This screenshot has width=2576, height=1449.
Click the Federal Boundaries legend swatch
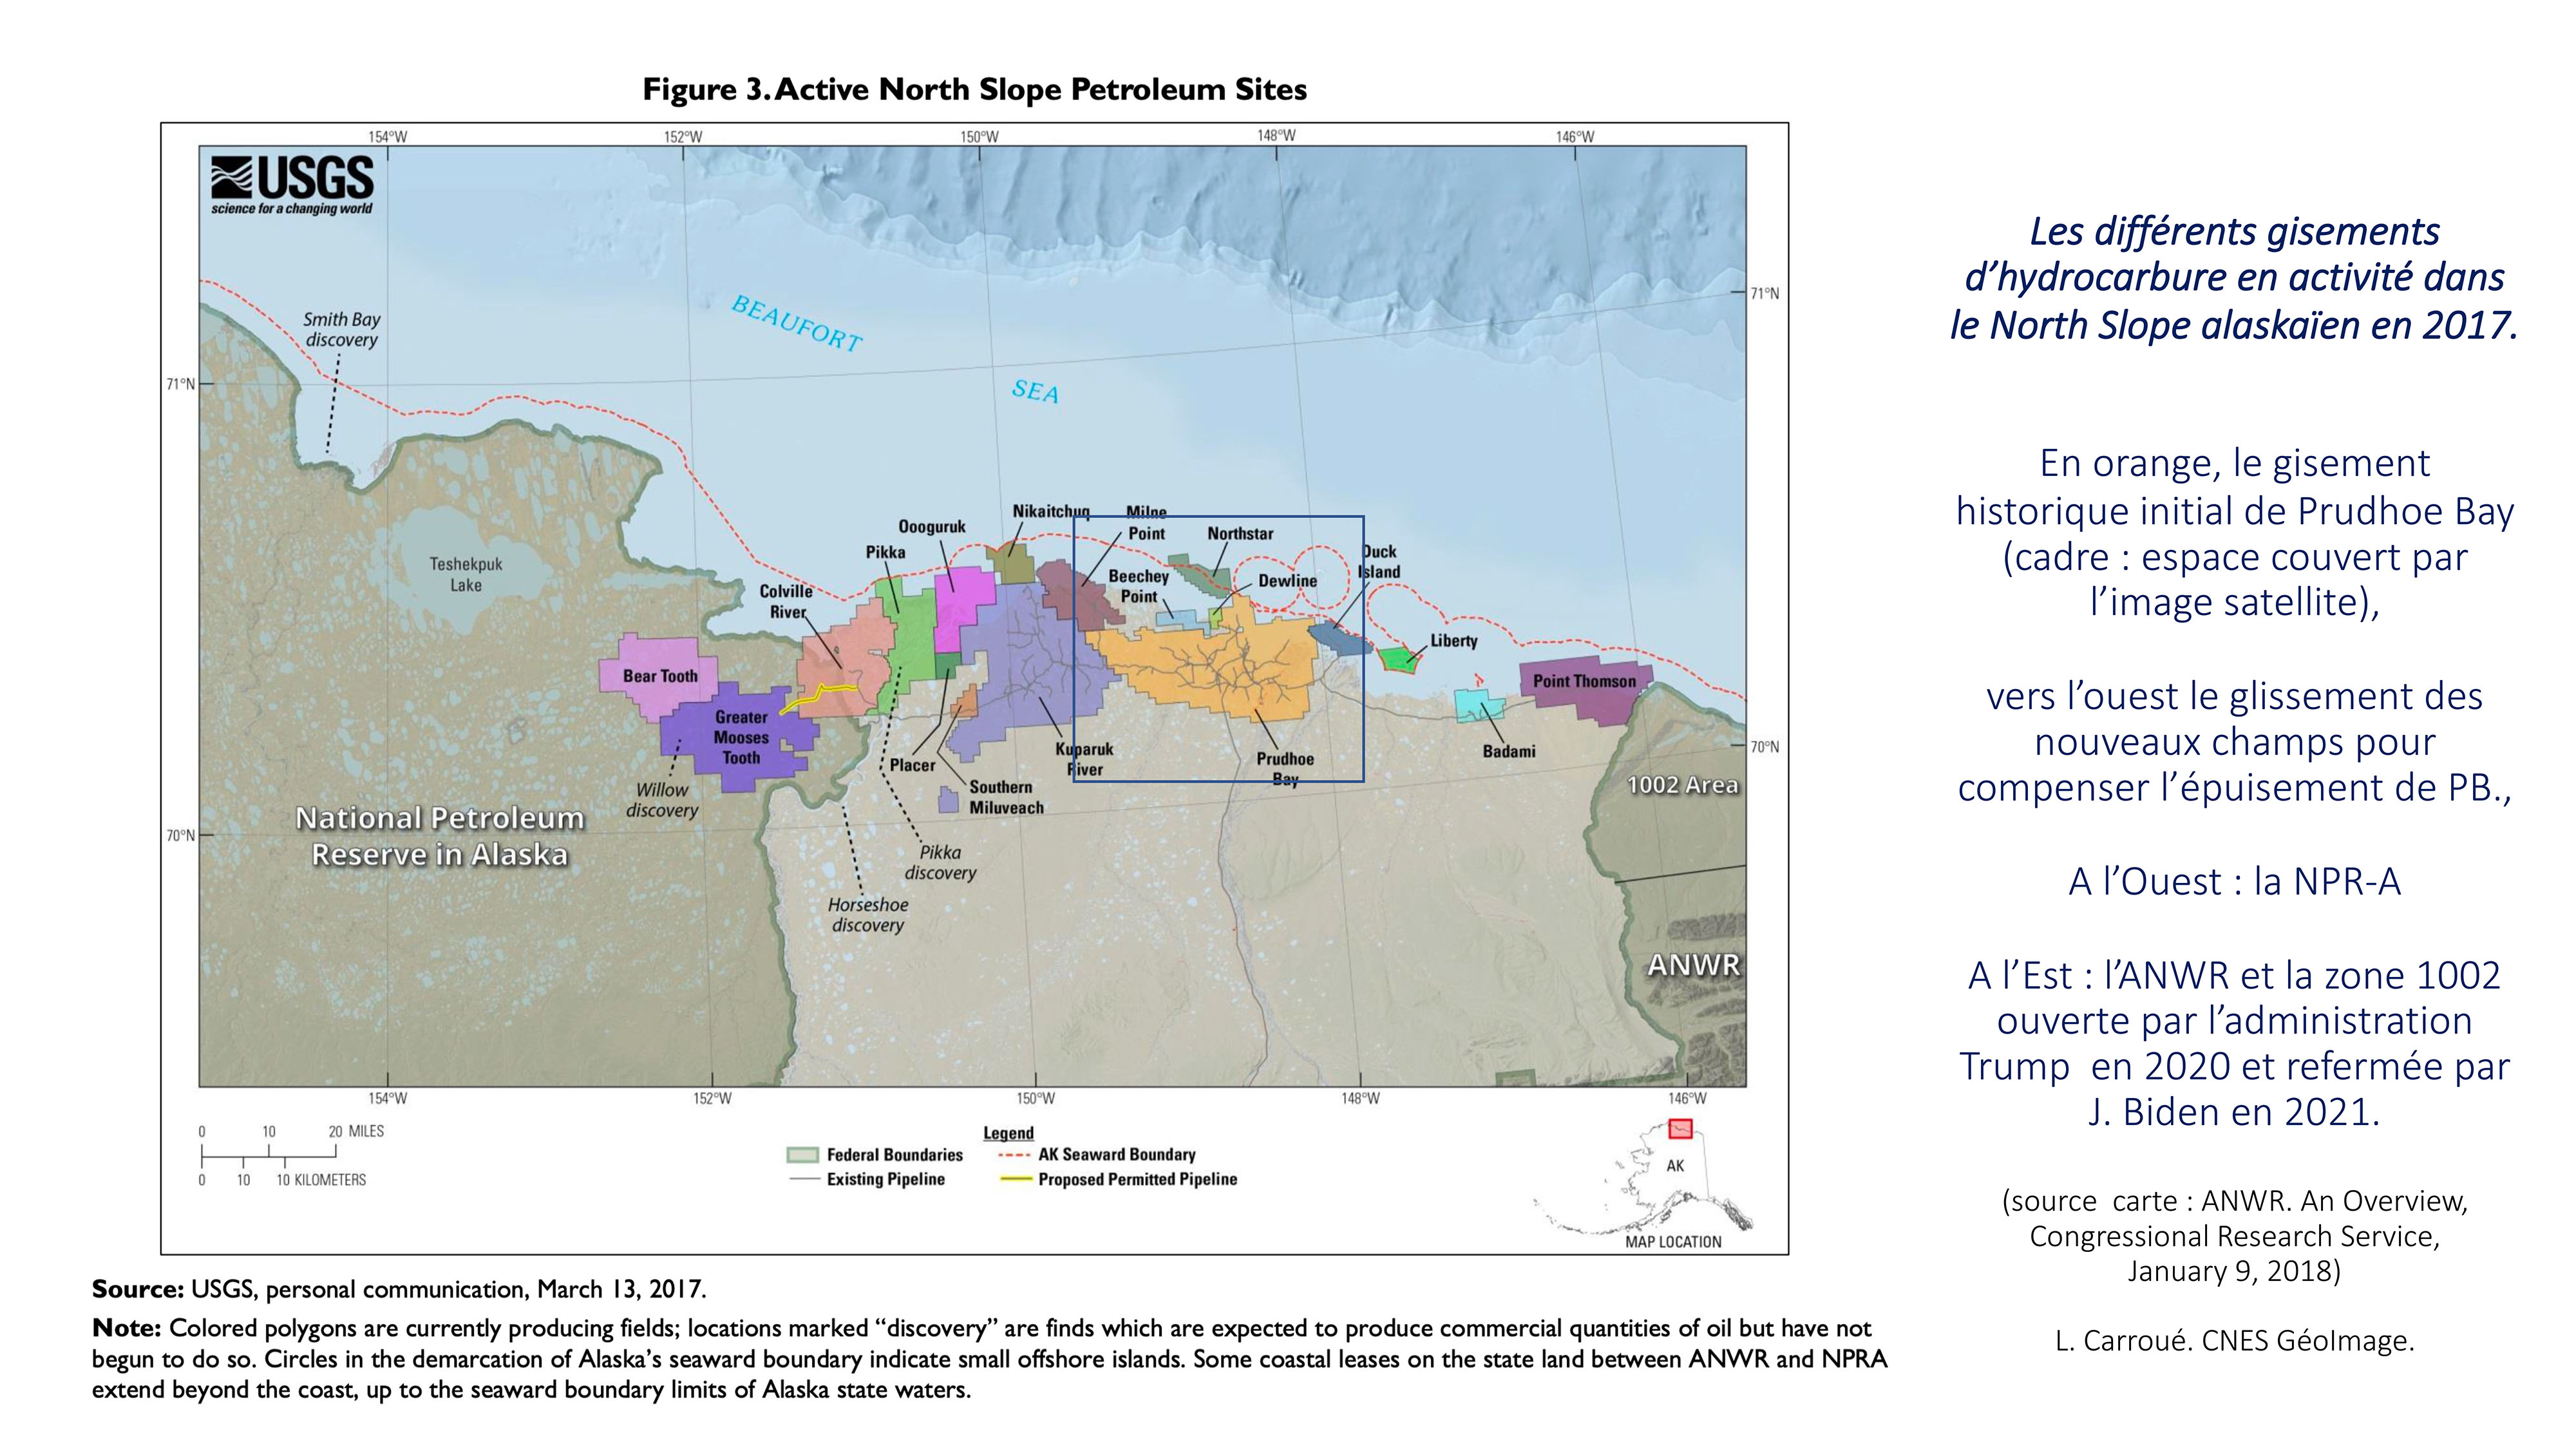coord(802,1155)
